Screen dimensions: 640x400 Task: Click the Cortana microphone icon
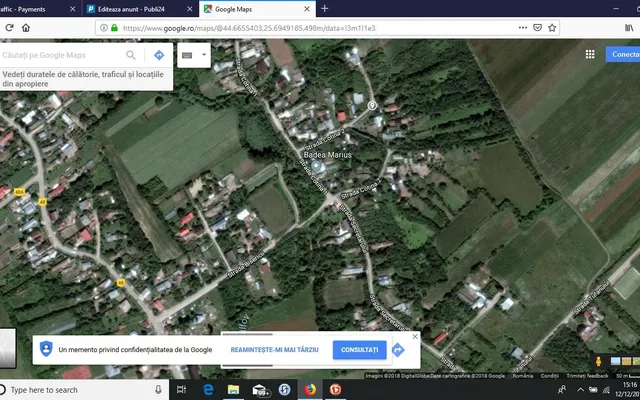point(158,390)
